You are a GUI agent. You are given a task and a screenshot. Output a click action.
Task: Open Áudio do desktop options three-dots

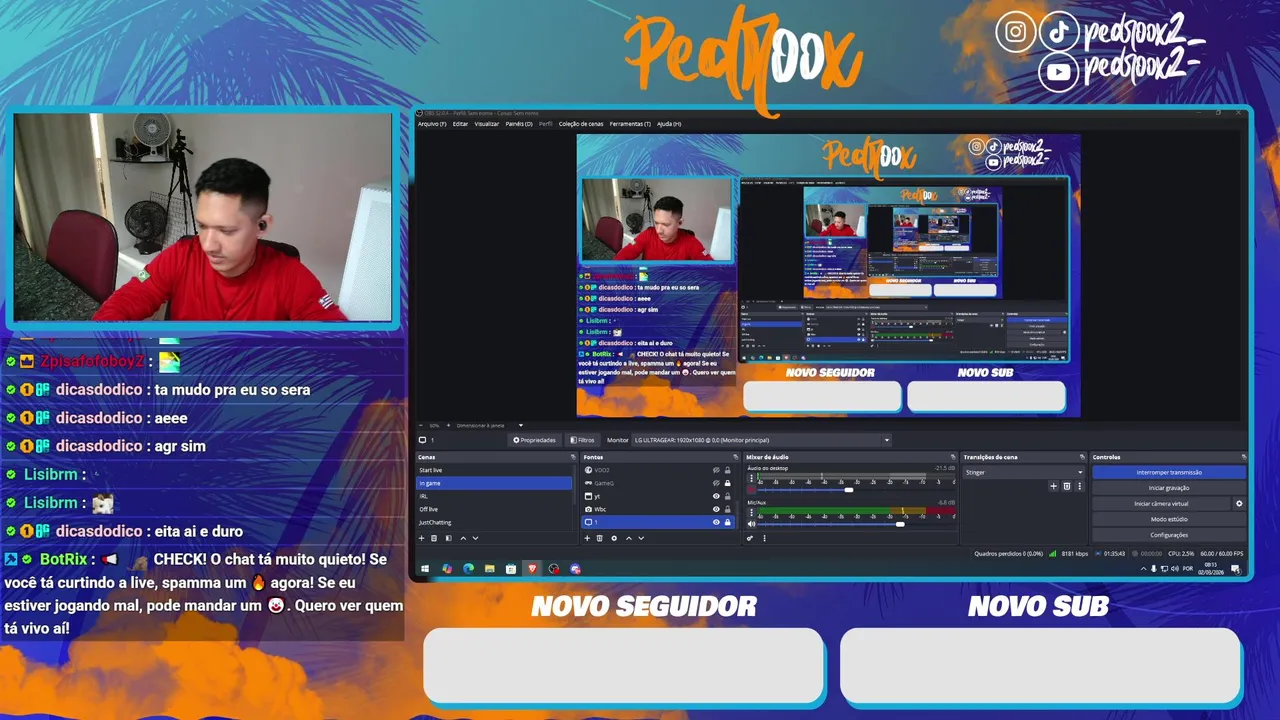[x=751, y=477]
